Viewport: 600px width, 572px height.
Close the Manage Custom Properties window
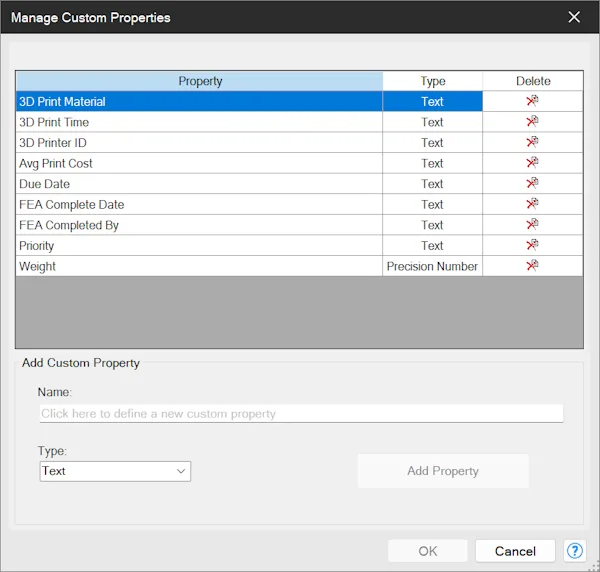[574, 17]
